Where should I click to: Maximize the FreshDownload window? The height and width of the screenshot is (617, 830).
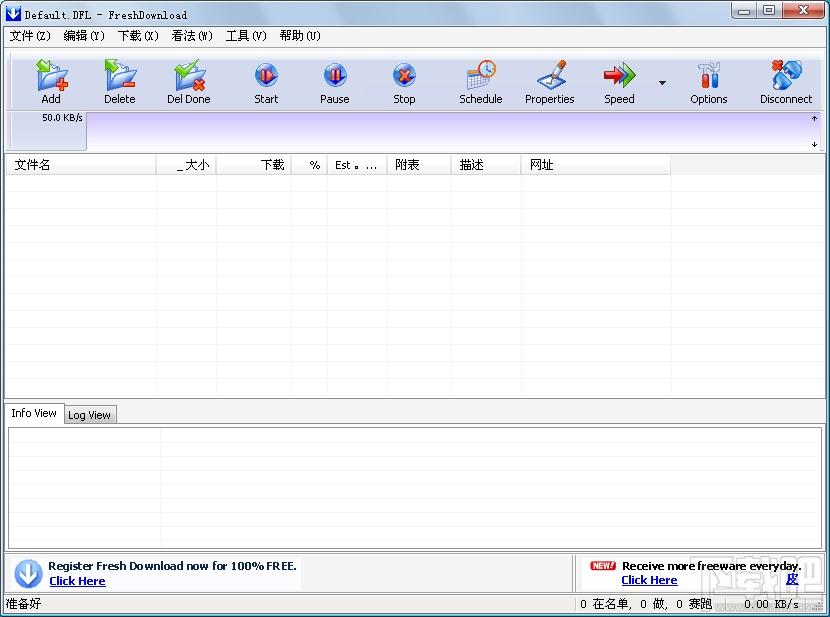click(x=769, y=11)
